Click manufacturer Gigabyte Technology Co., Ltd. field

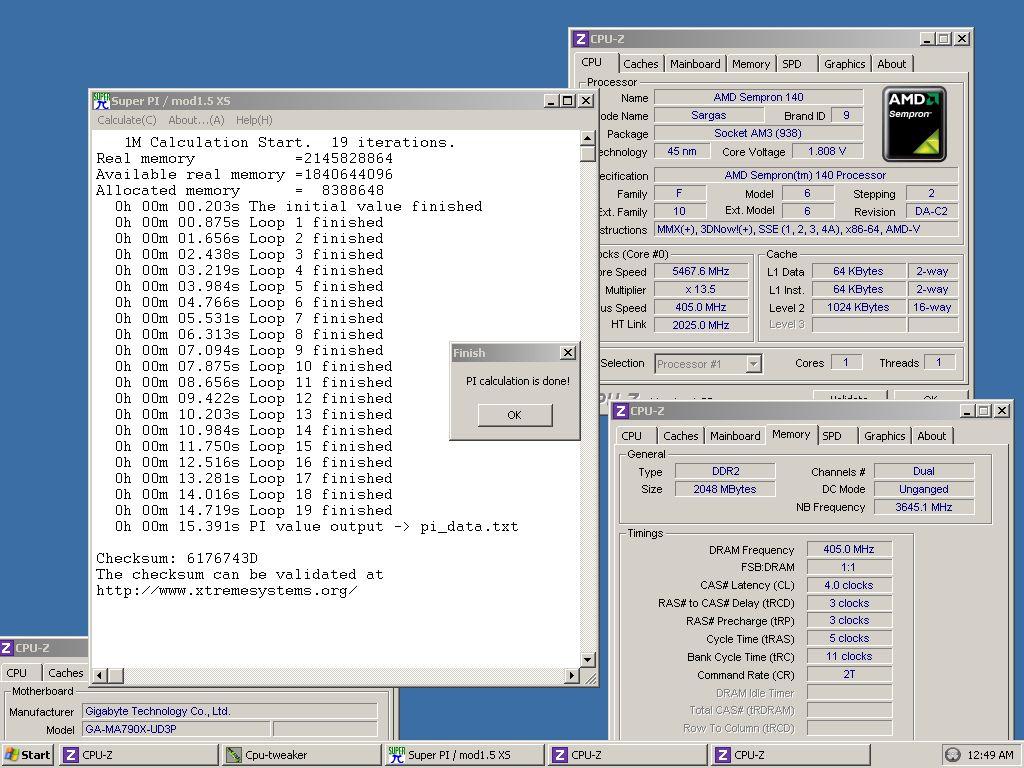click(229, 711)
